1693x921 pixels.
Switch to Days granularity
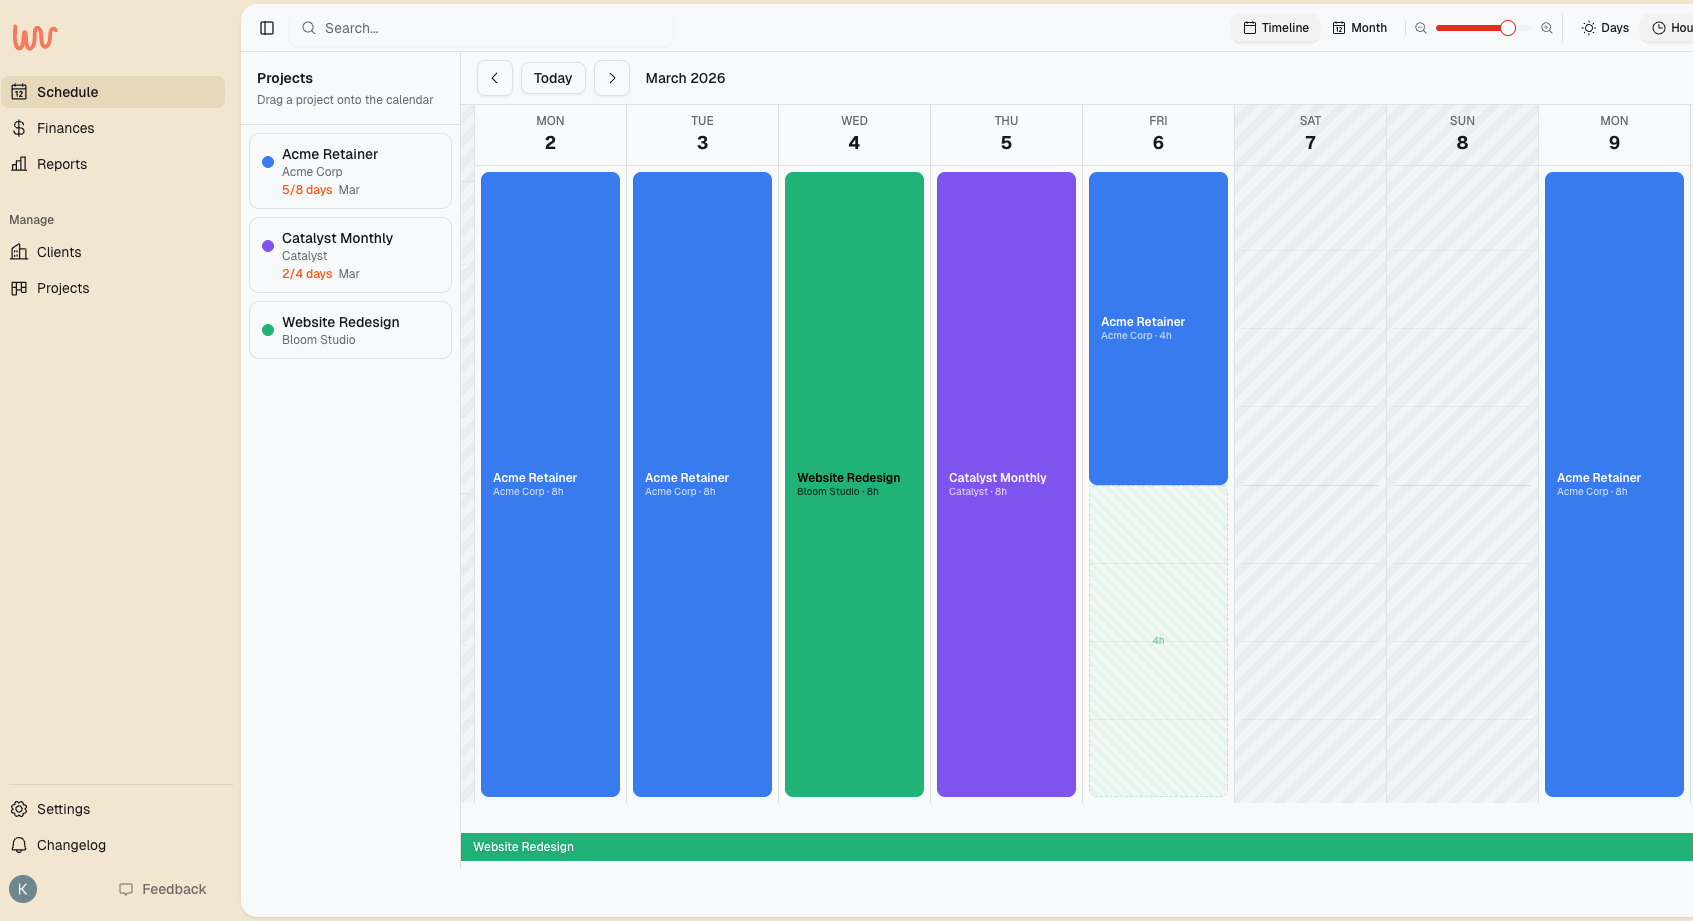tap(1604, 27)
